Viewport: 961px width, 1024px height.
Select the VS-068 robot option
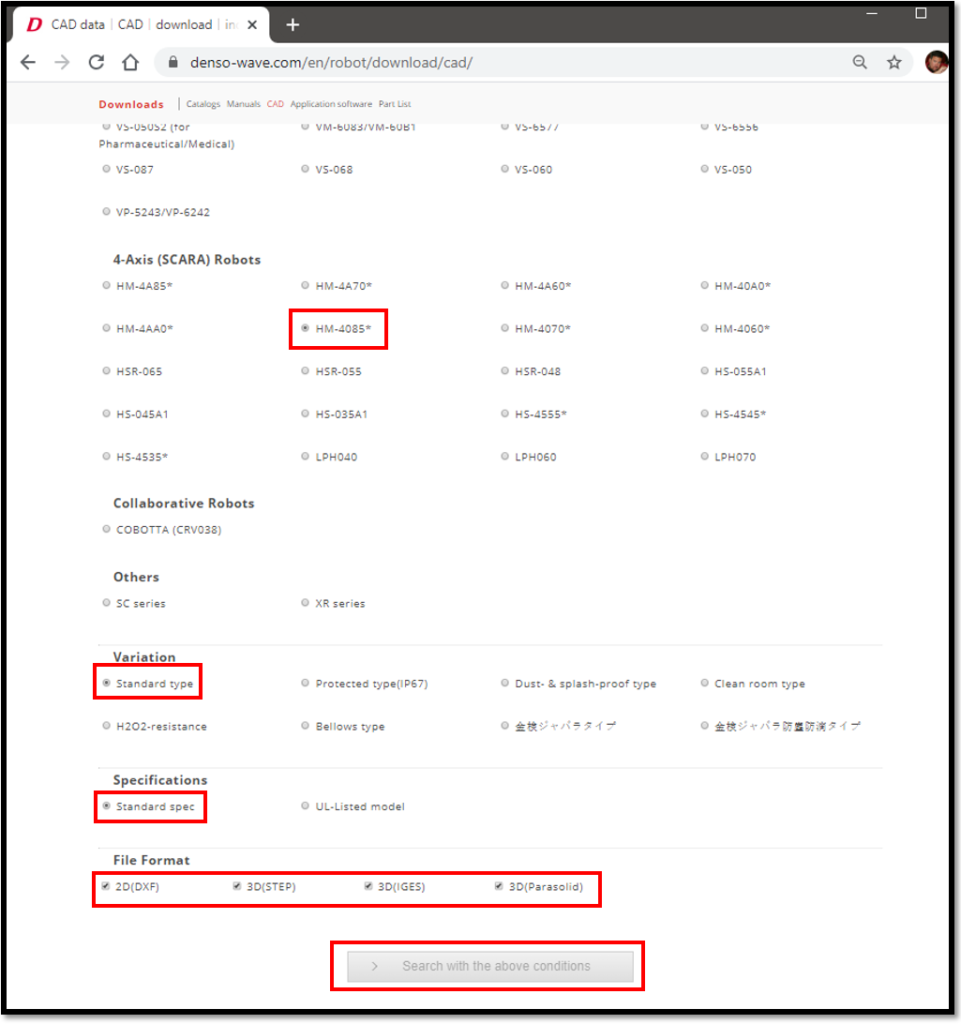(305, 169)
